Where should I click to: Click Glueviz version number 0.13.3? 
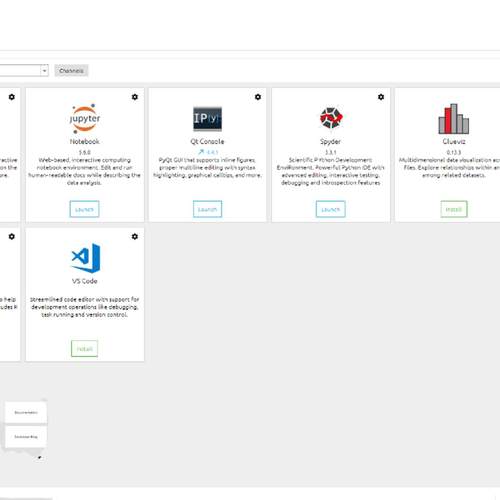(454, 153)
